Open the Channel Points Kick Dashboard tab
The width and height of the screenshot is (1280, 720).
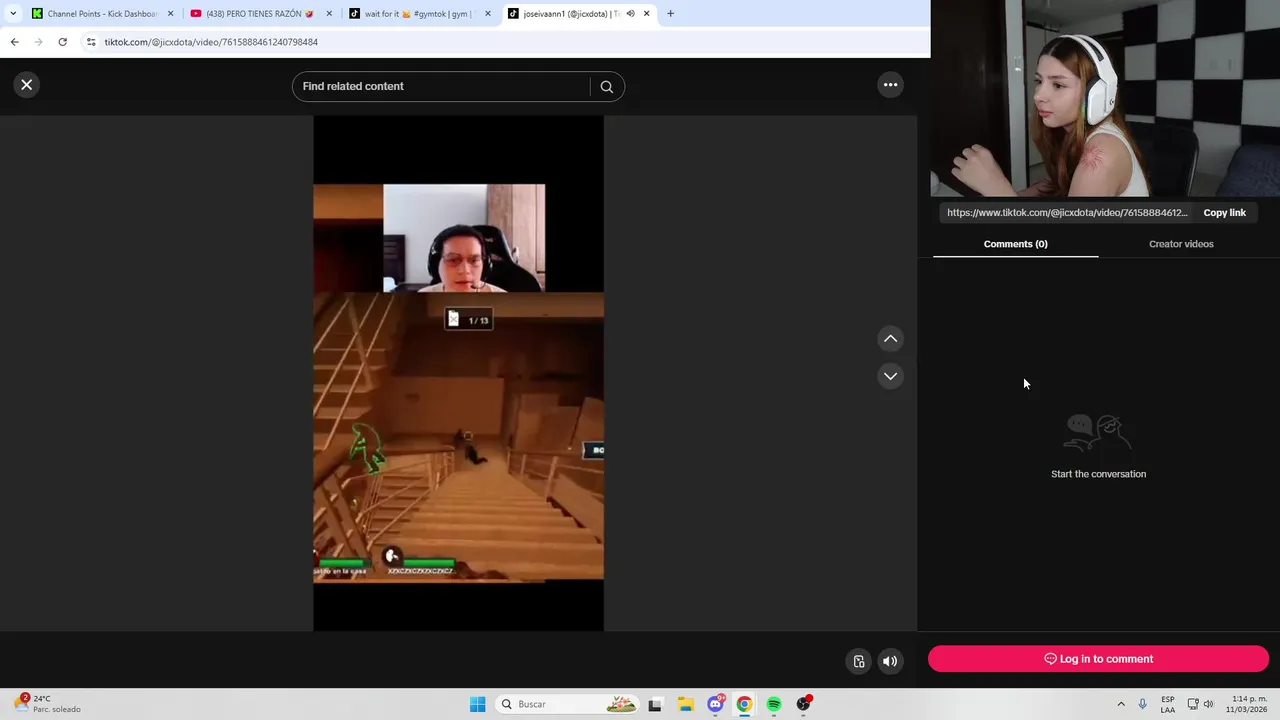click(100, 14)
